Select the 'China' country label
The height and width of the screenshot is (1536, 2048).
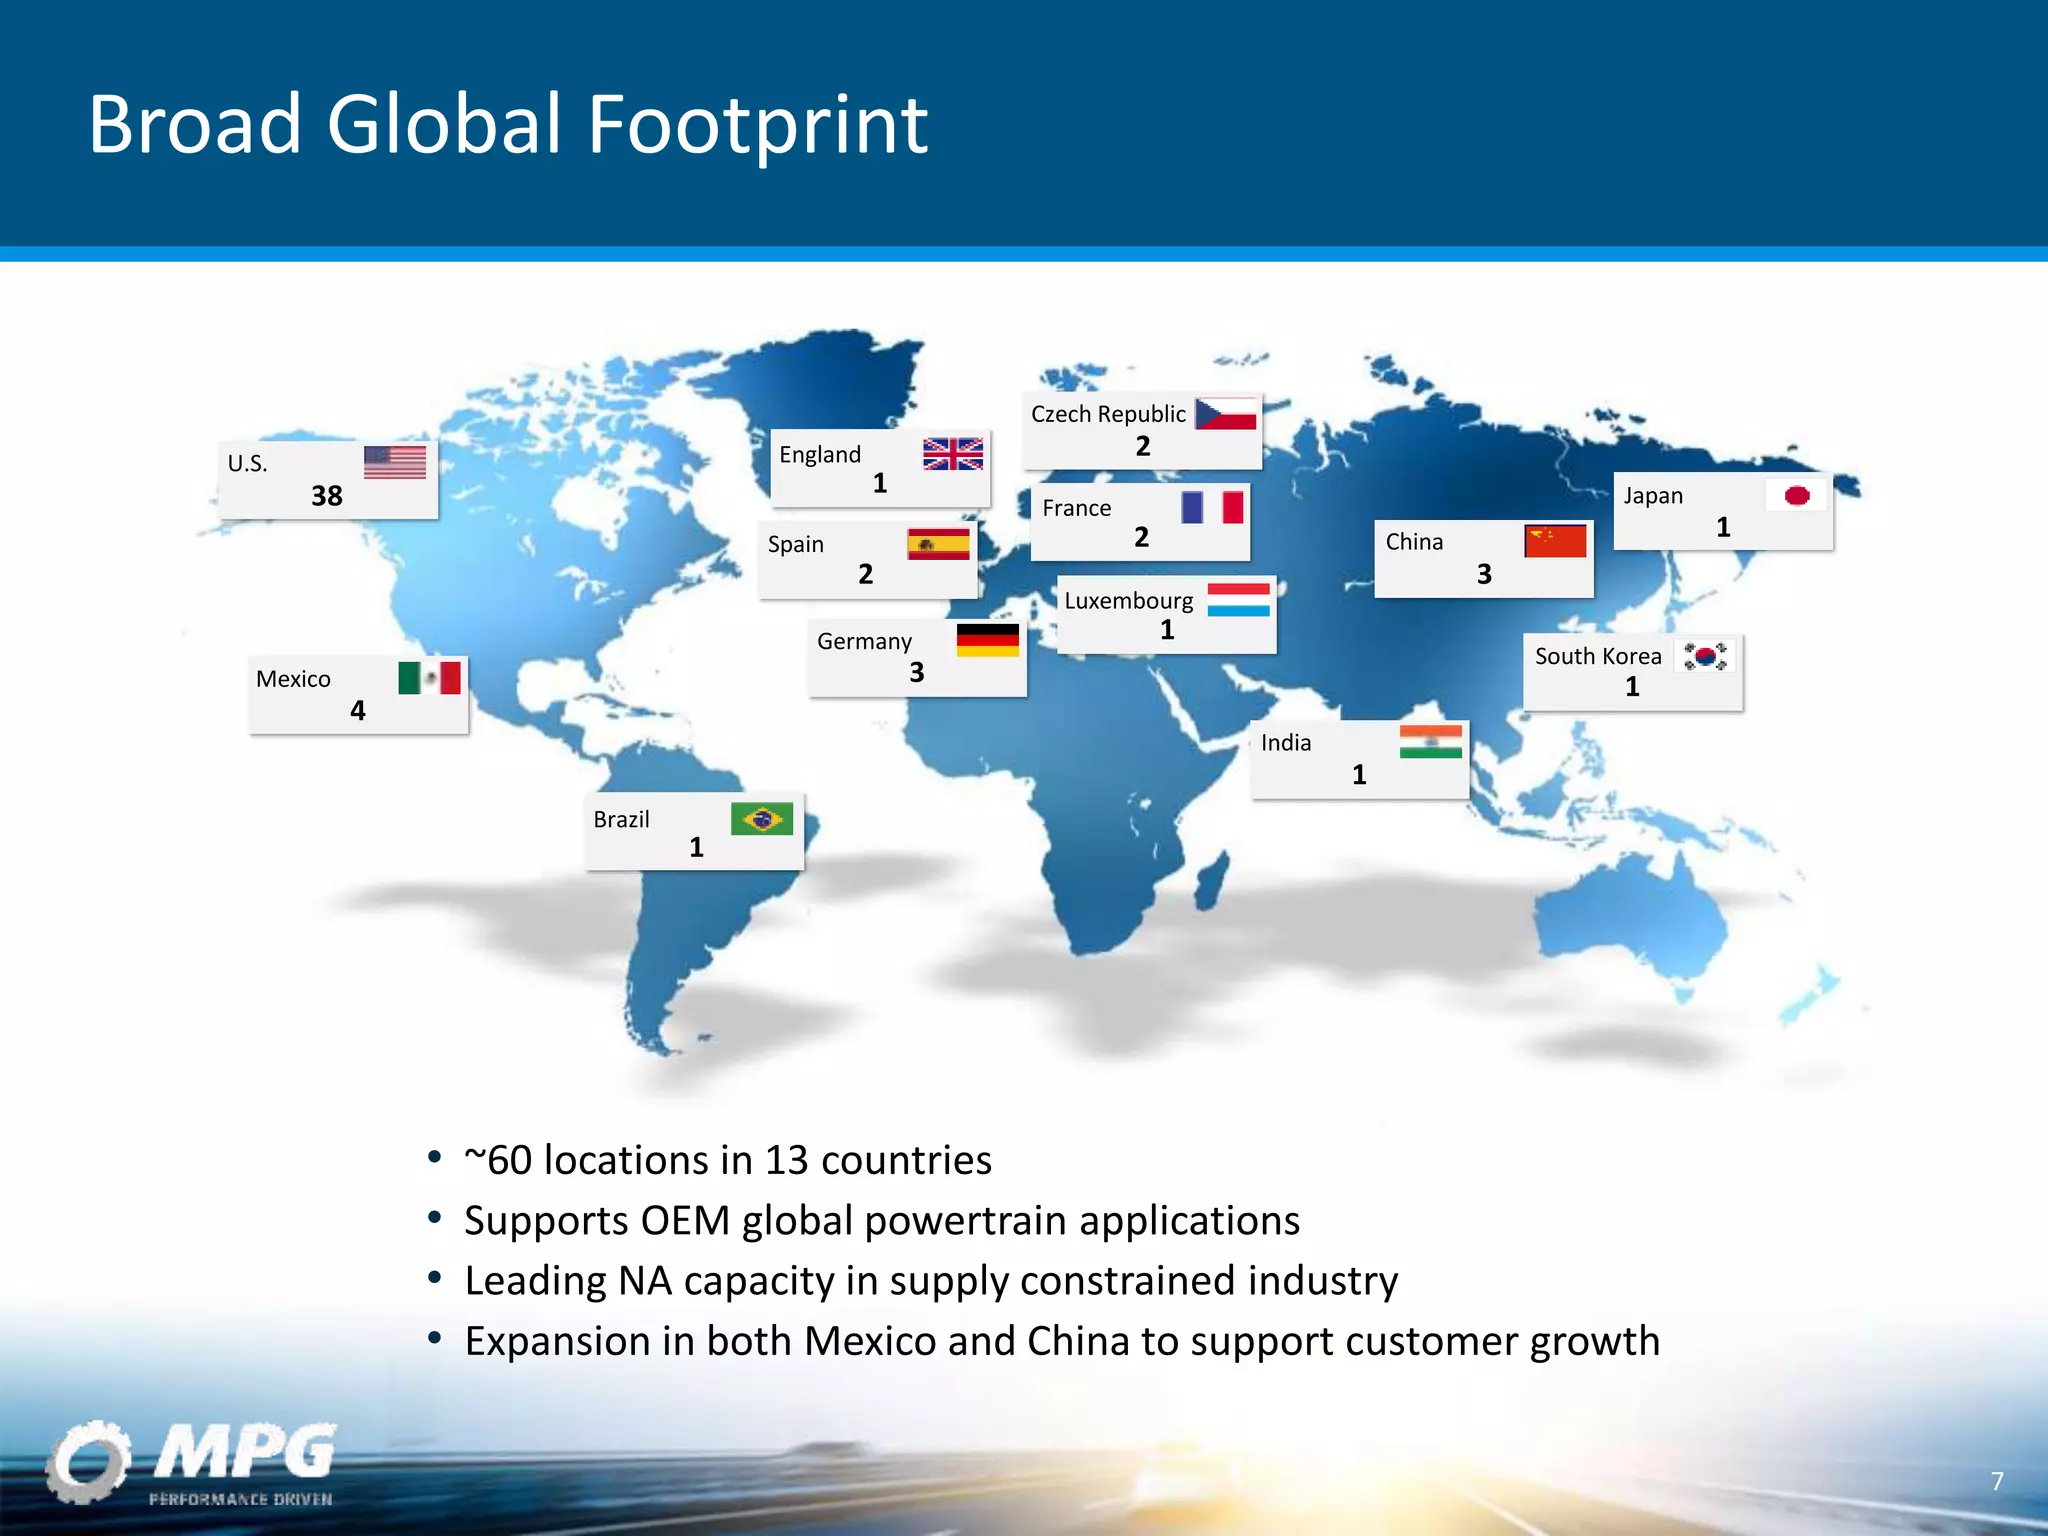(1414, 542)
